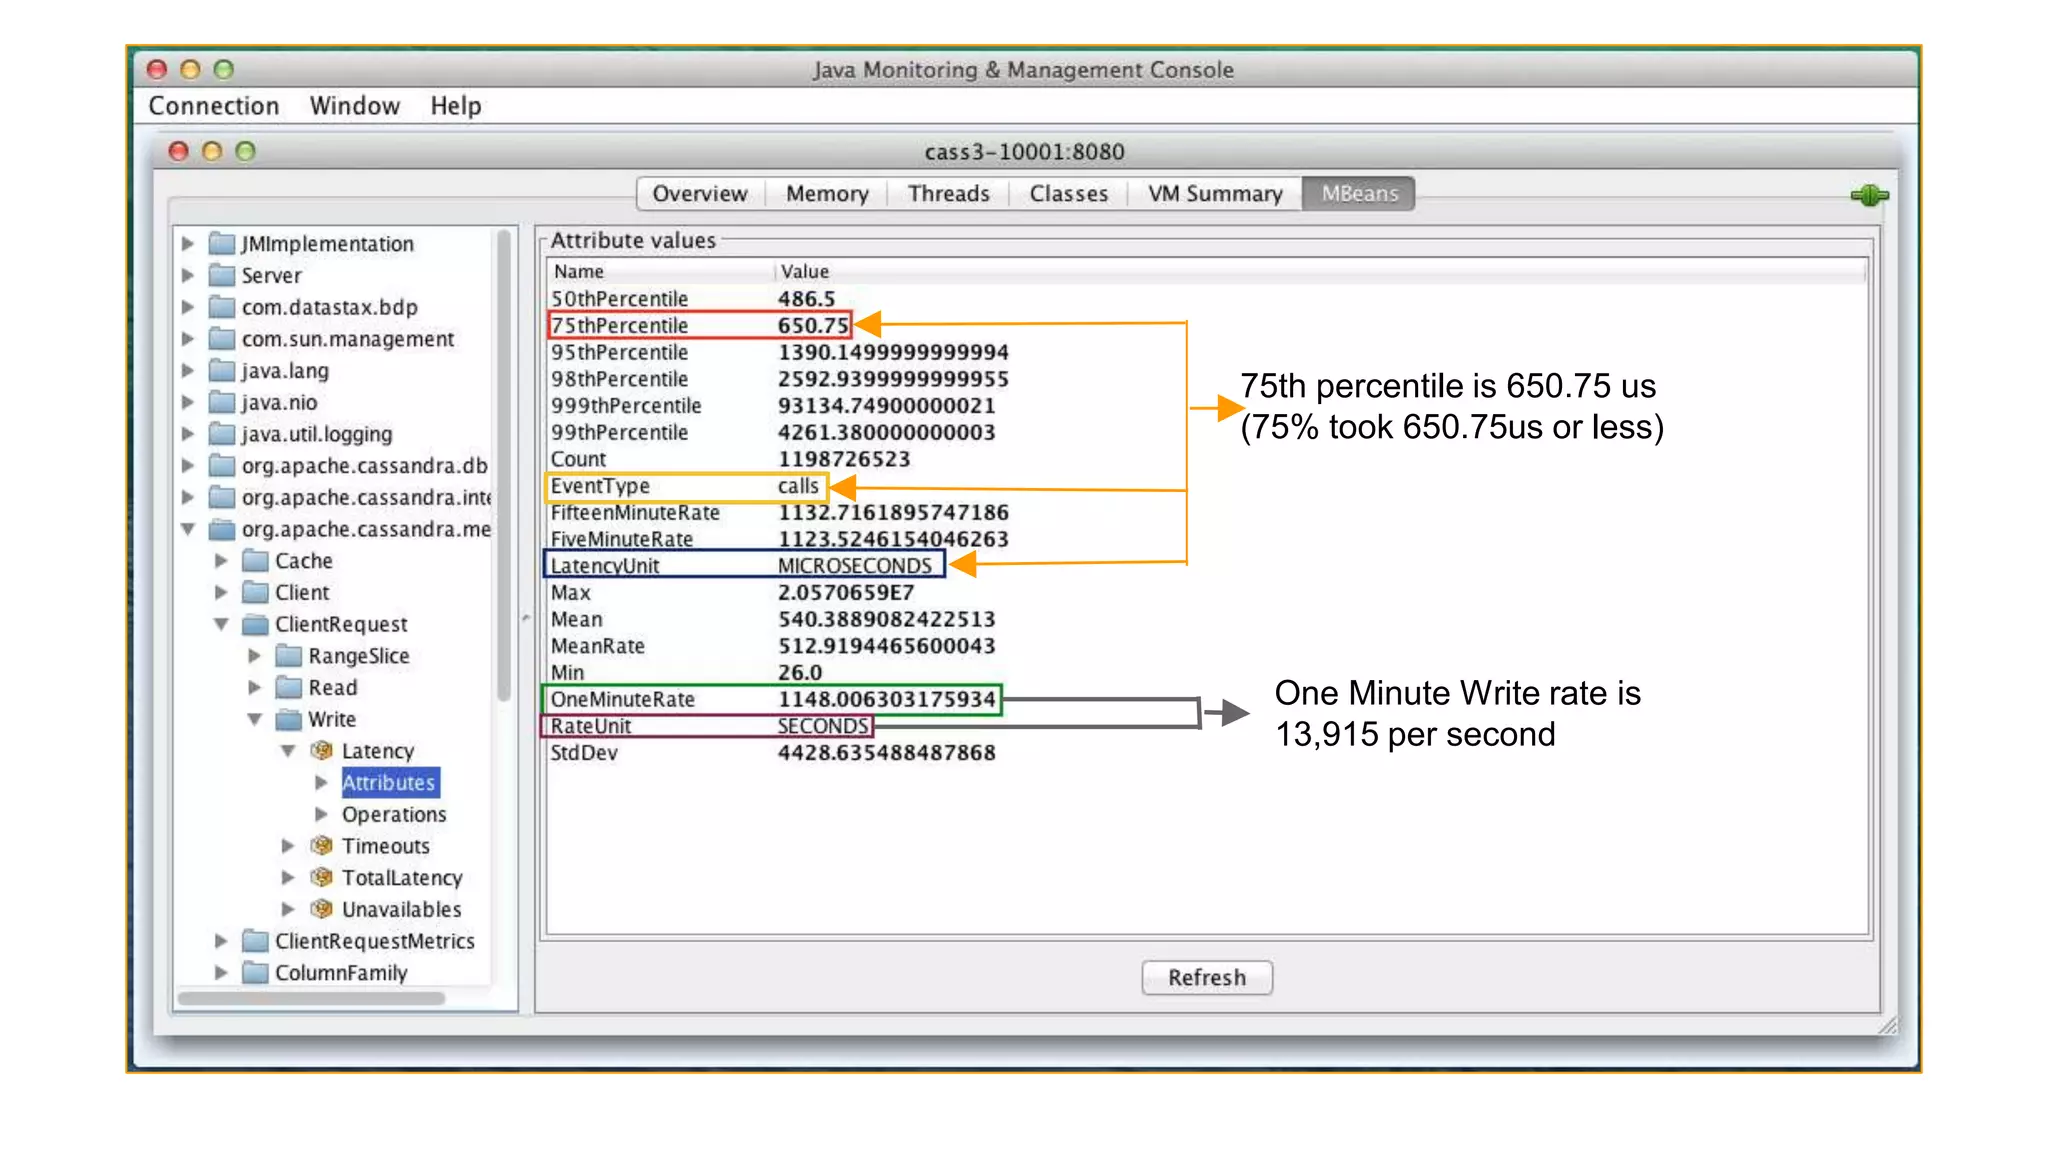Screen dimensions: 2048x1152
Task: Click the MBean tree vertical scrollbar
Action: [x=504, y=465]
